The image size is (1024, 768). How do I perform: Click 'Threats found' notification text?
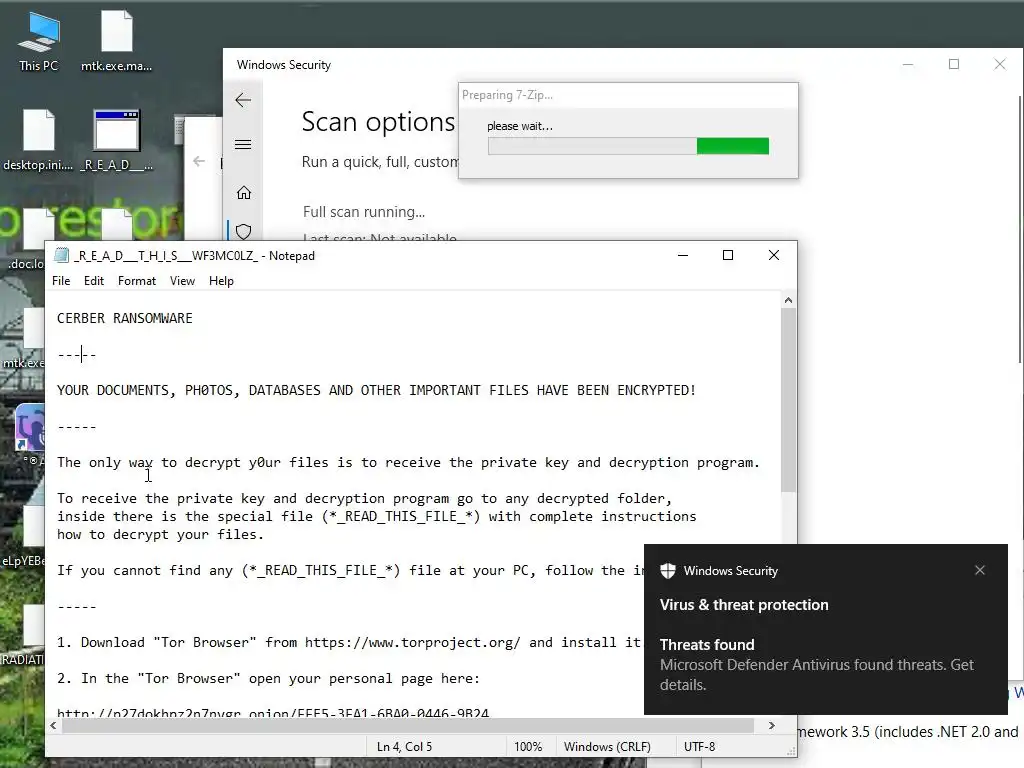[707, 645]
